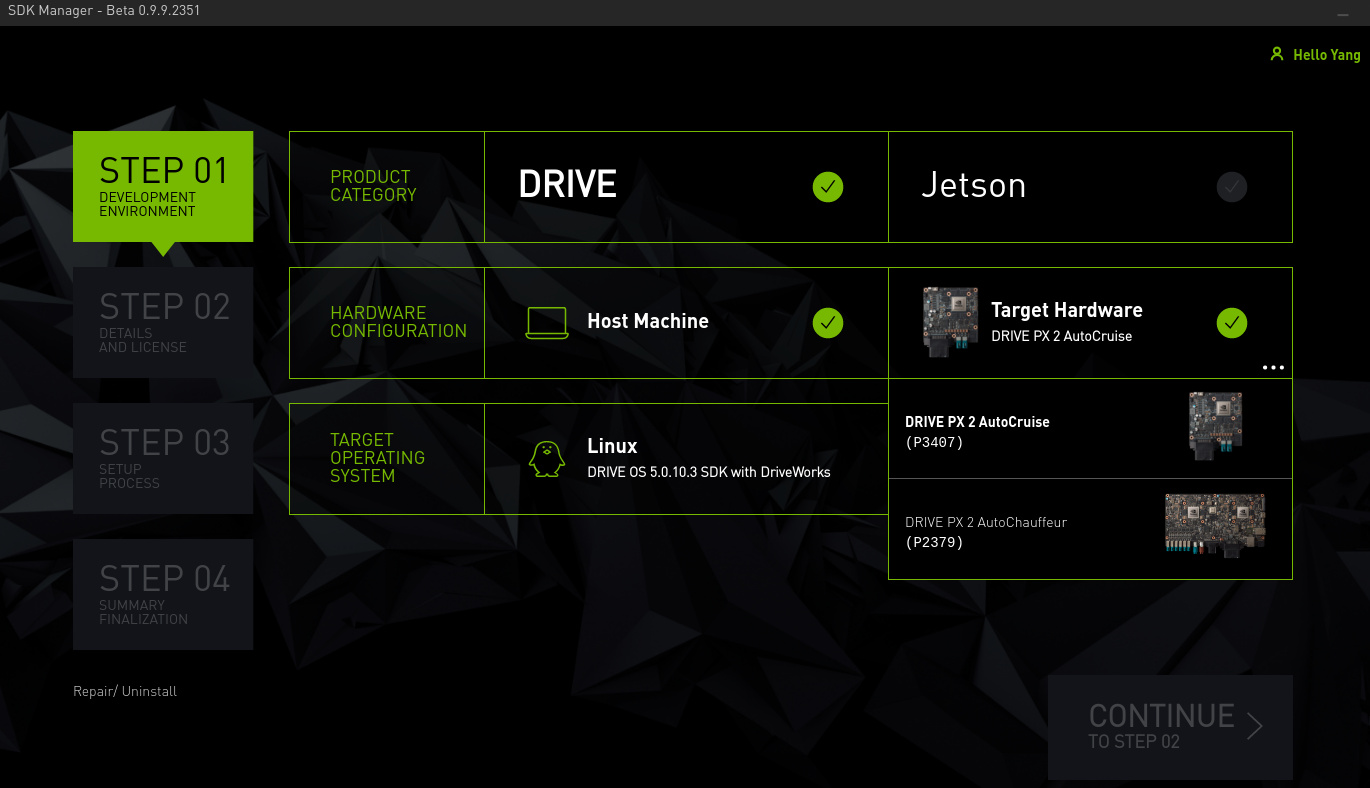
Task: Click the Product Category label
Action: (373, 186)
